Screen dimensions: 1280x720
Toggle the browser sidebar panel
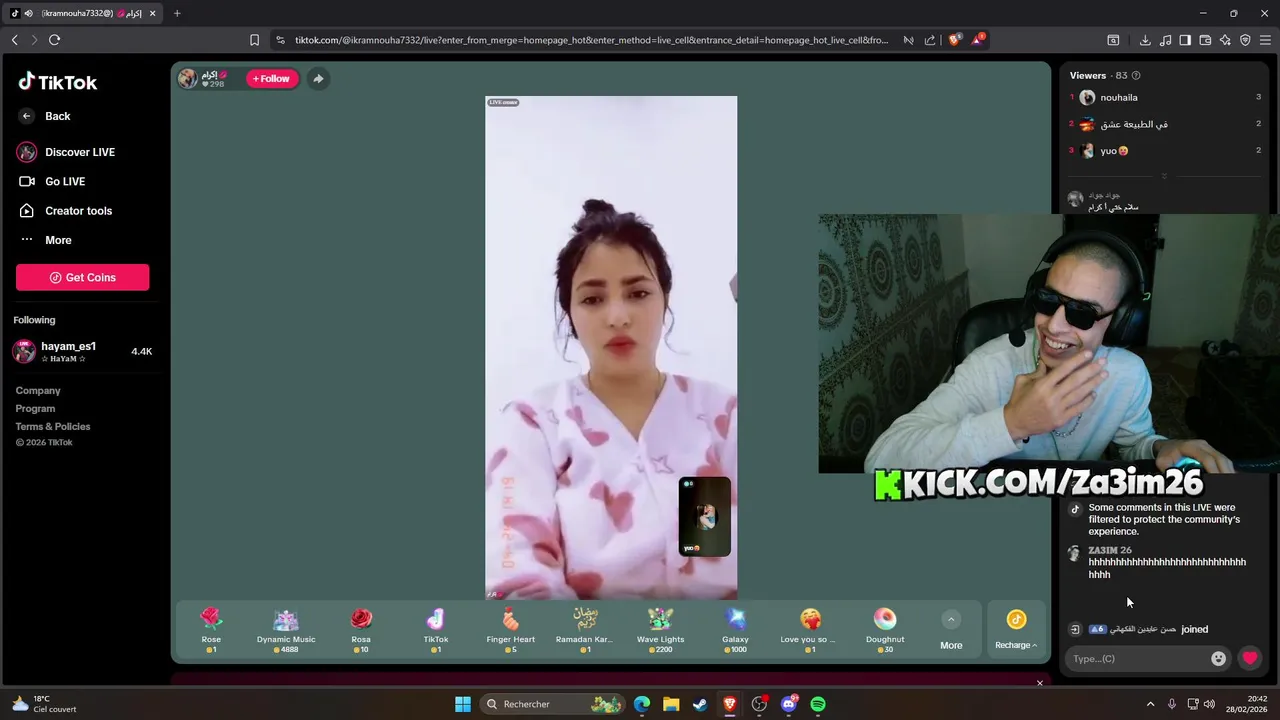[1185, 40]
